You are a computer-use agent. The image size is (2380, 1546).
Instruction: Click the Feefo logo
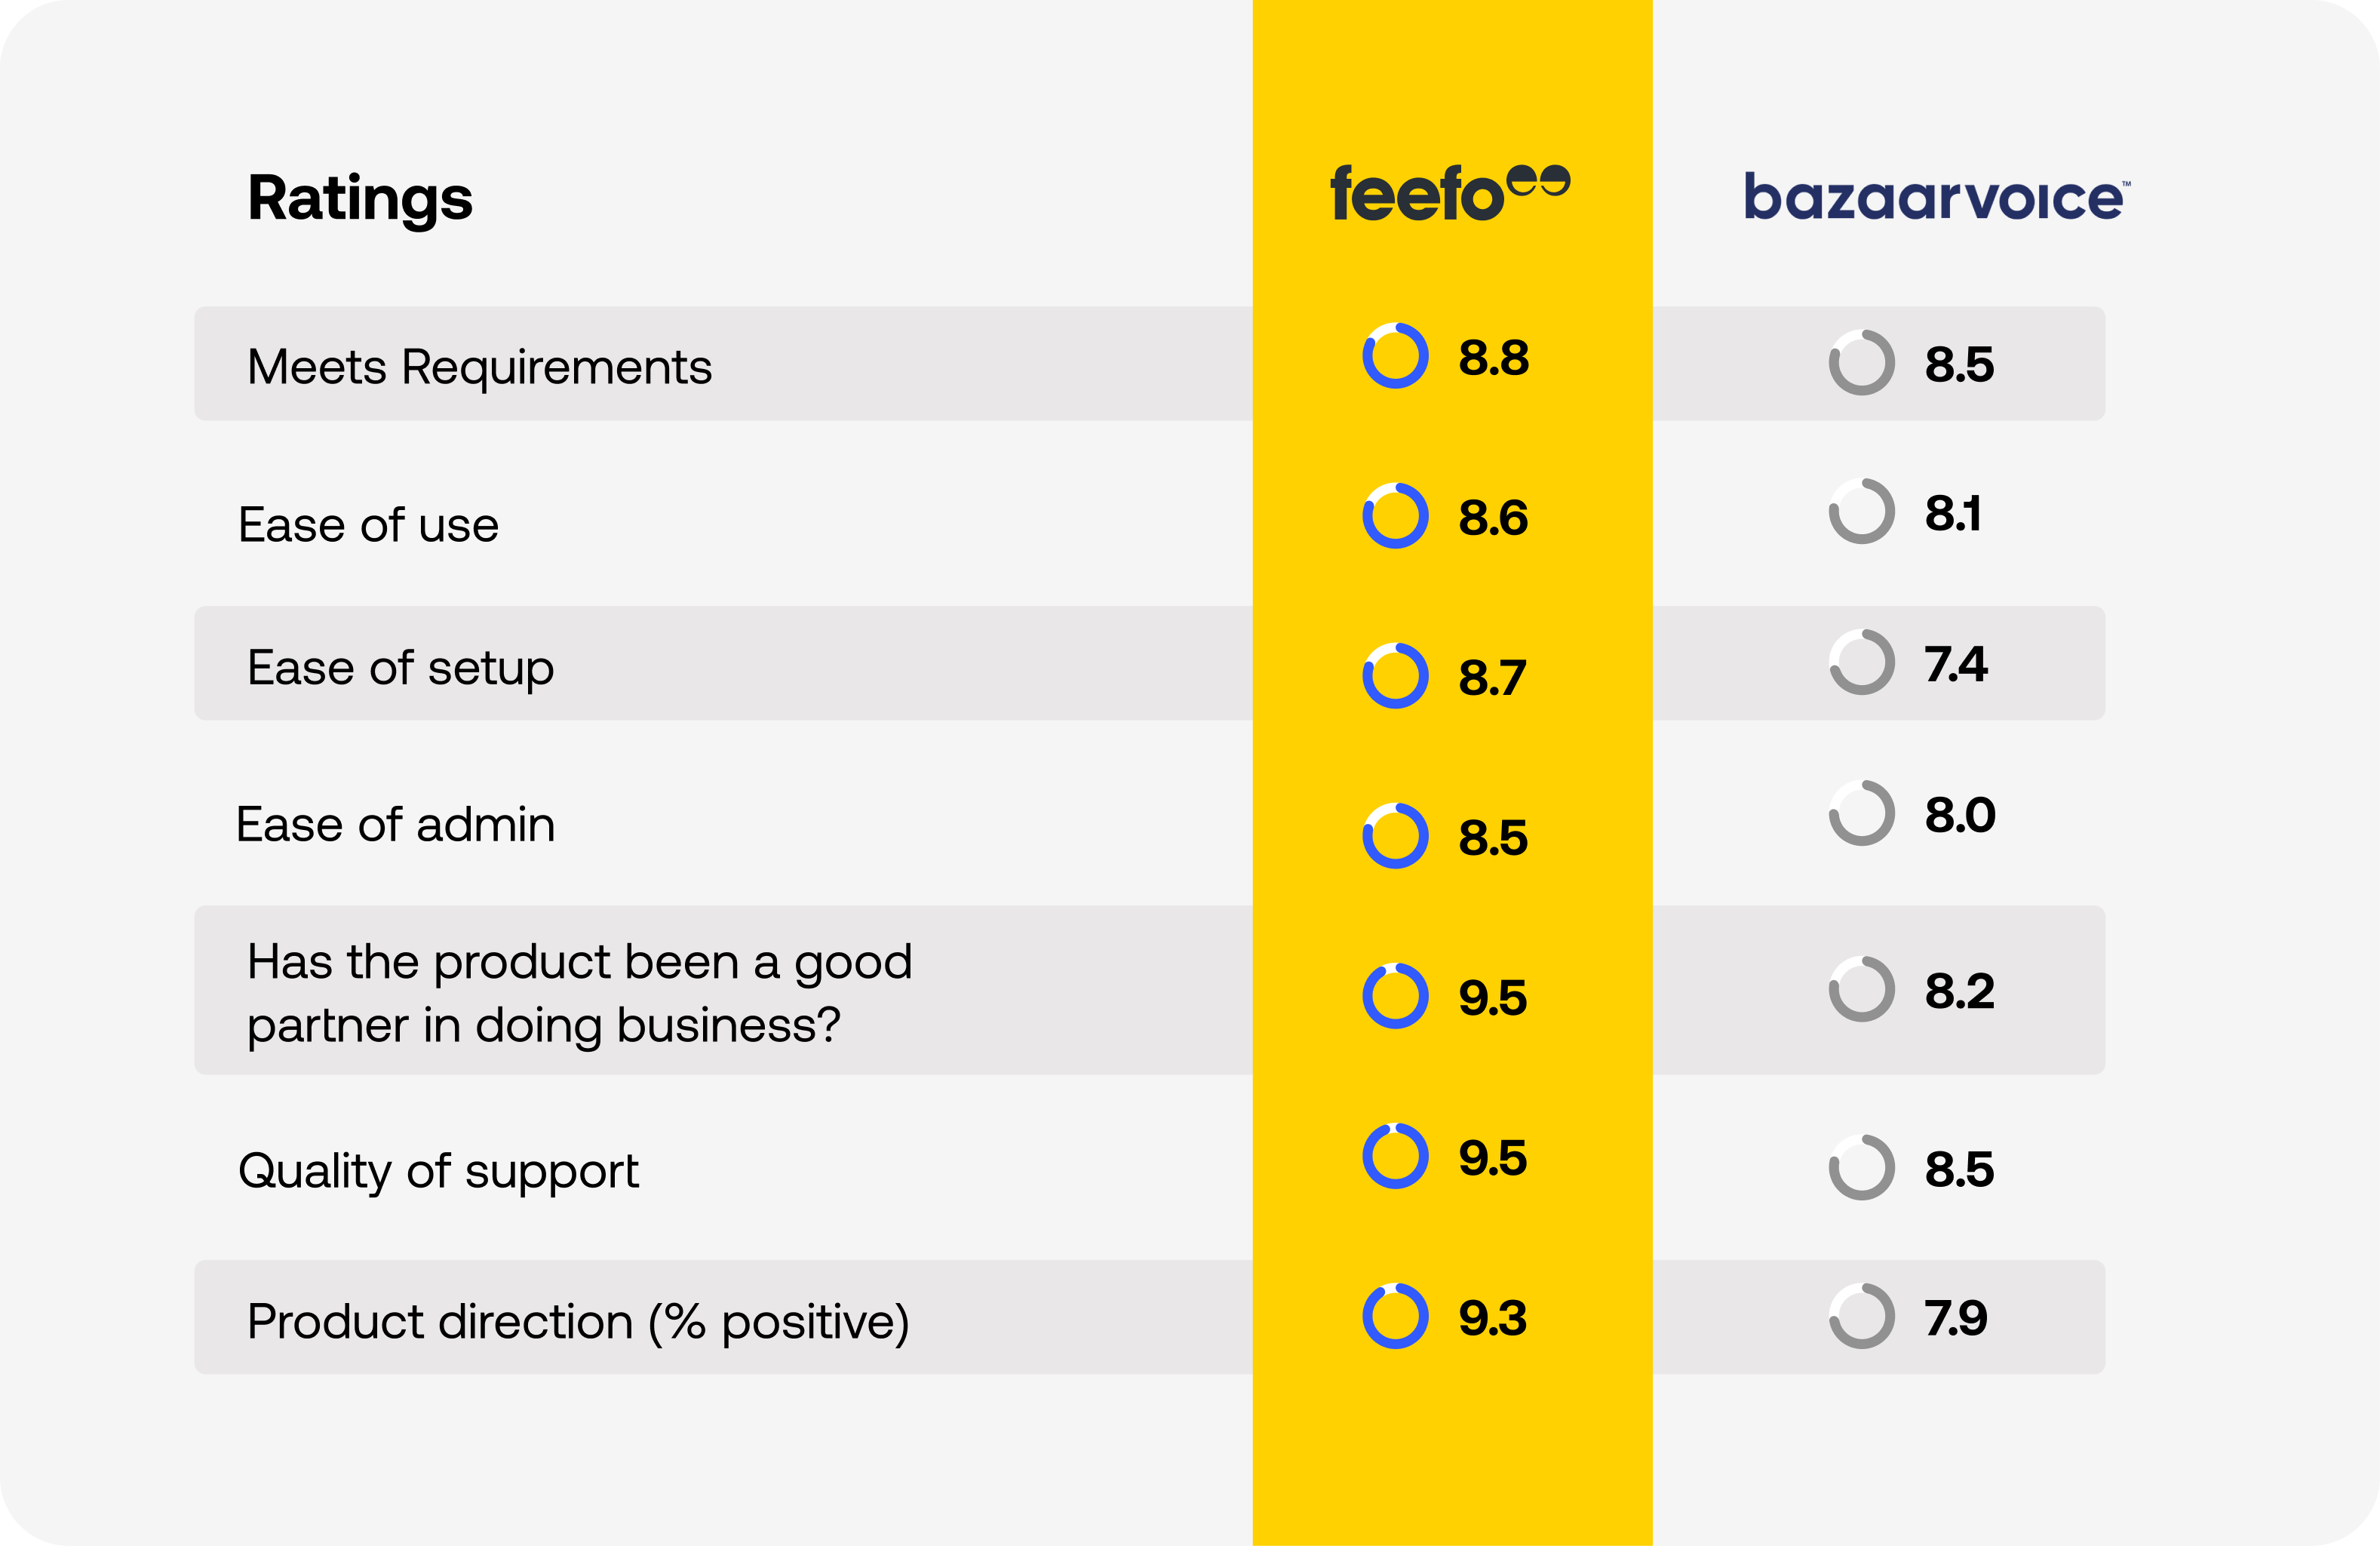click(x=1448, y=193)
